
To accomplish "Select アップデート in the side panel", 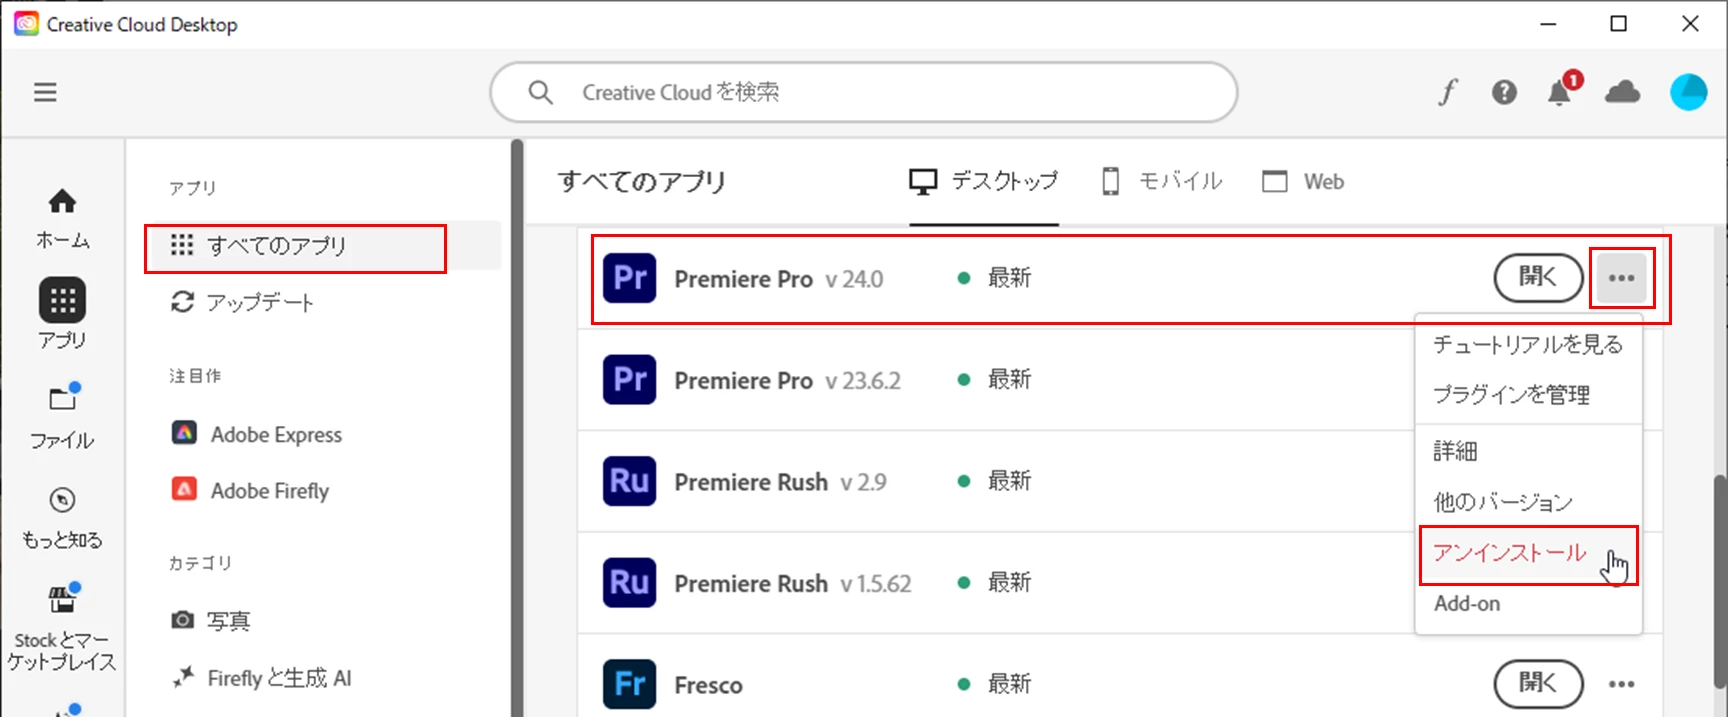I will click(x=260, y=302).
